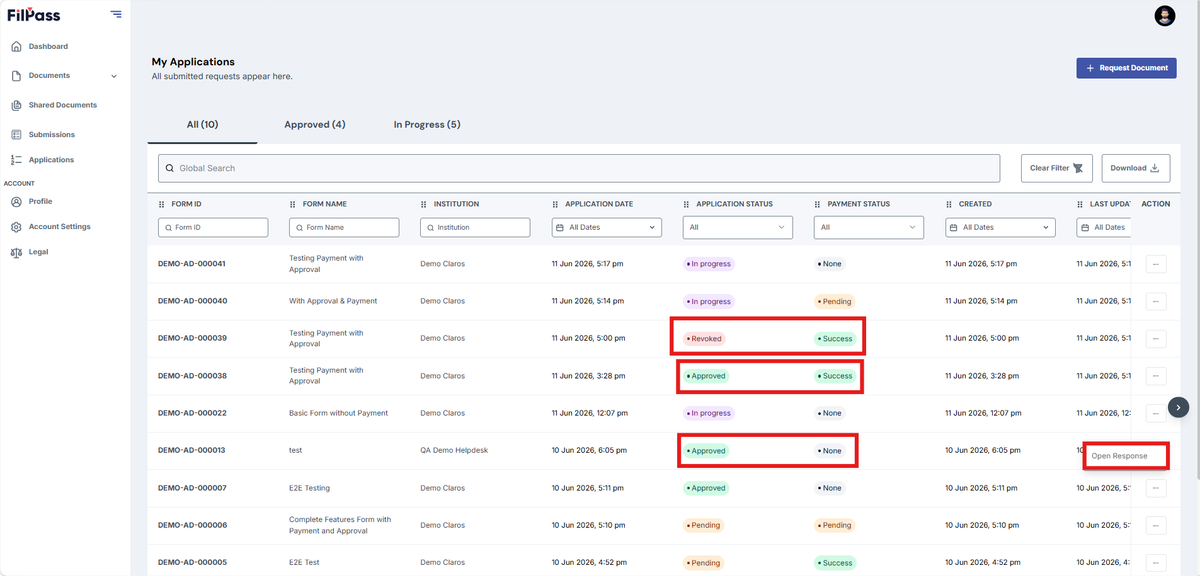Click the Payment Status column drag handle
Viewport: 1200px width, 576px height.
pyautogui.click(x=818, y=204)
